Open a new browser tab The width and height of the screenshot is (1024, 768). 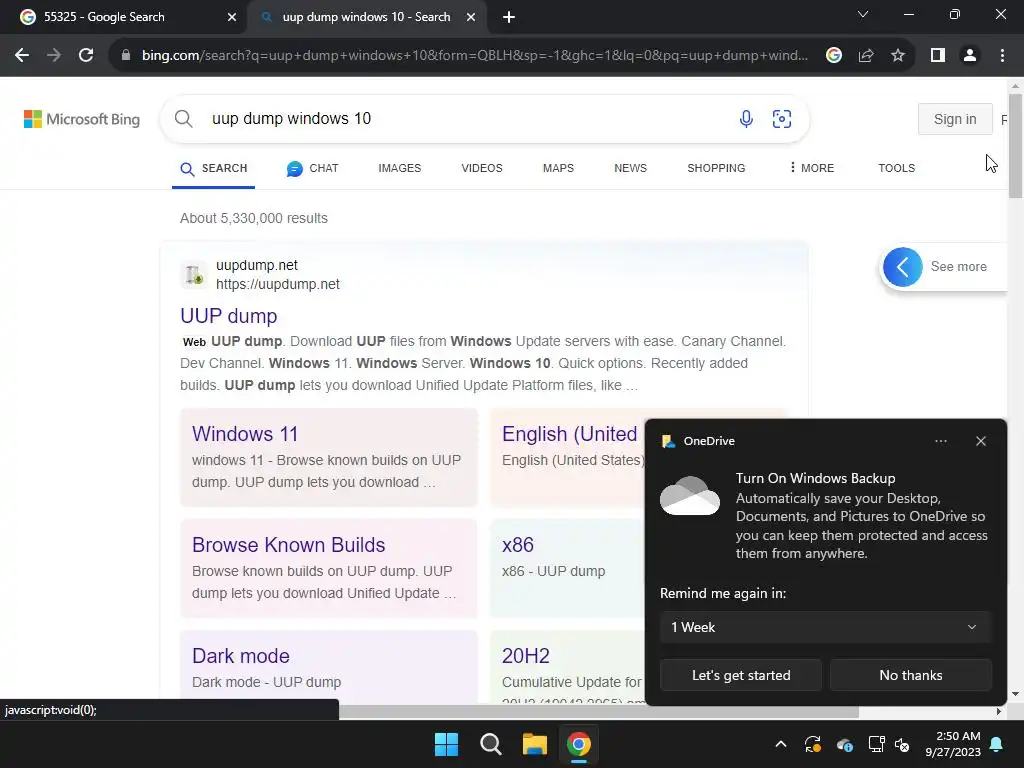point(509,18)
